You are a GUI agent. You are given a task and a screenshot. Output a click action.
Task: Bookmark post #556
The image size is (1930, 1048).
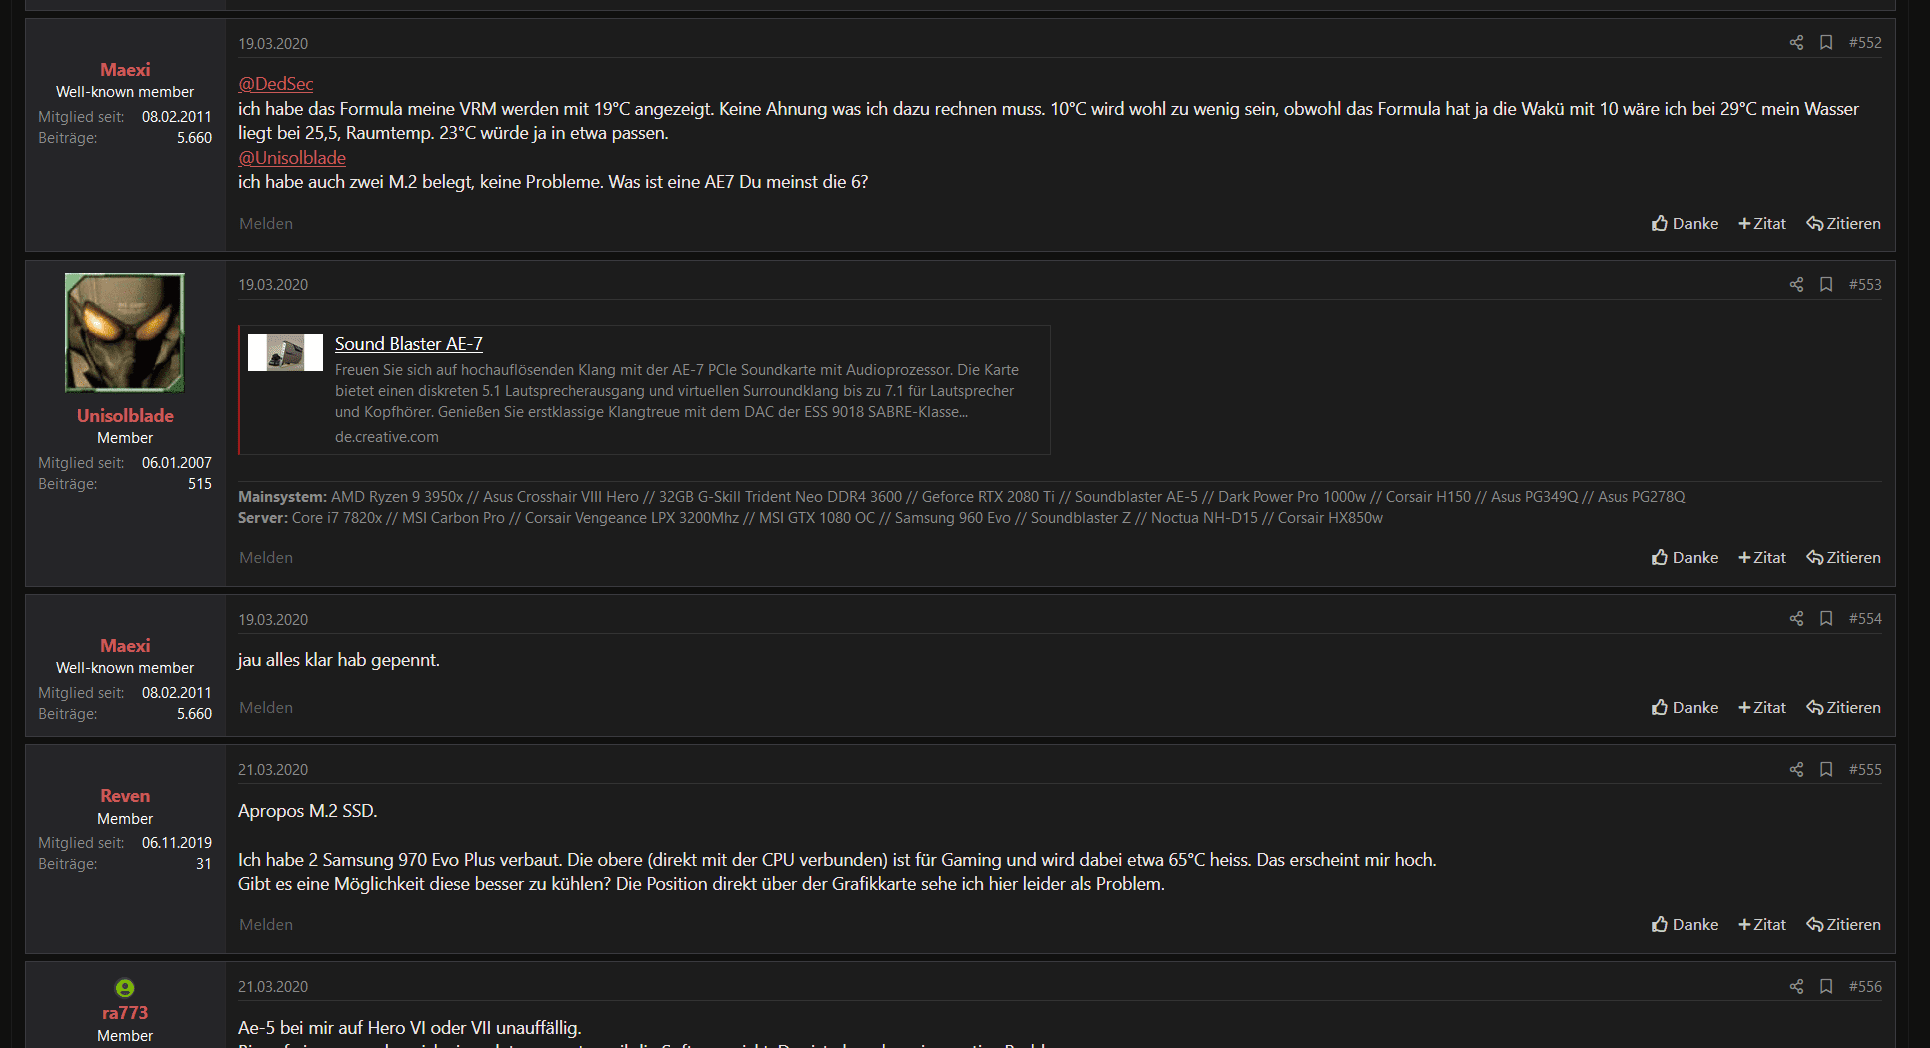tap(1826, 987)
